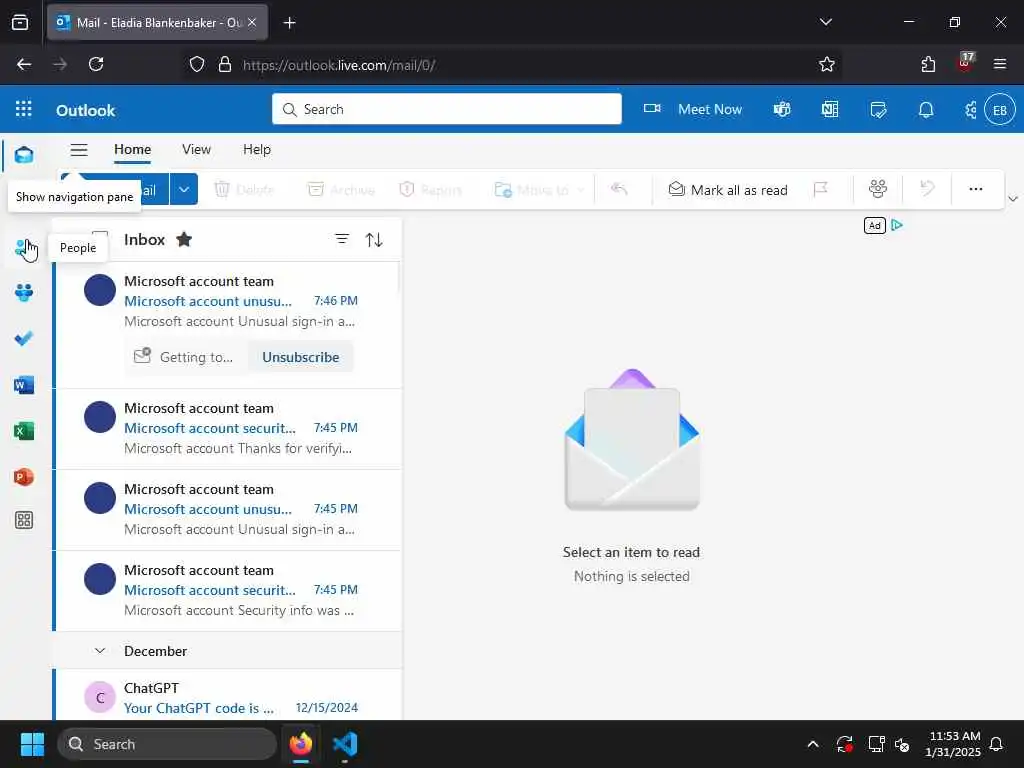Click Mark all as read
Viewport: 1024px width, 768px height.
[728, 190]
